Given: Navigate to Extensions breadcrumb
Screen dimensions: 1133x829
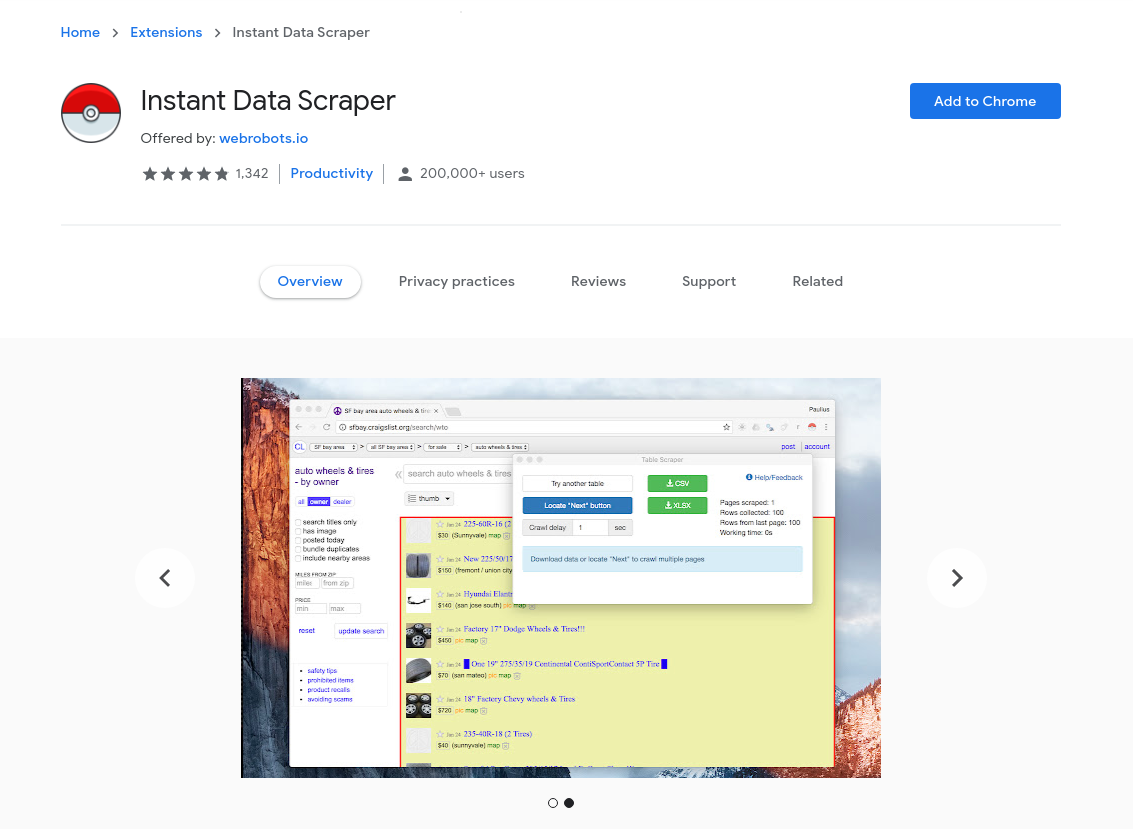Looking at the screenshot, I should (166, 33).
